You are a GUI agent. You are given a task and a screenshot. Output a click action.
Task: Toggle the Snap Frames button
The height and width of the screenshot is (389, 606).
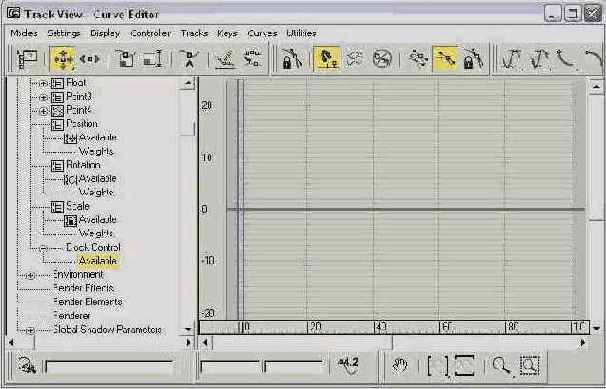(327, 59)
